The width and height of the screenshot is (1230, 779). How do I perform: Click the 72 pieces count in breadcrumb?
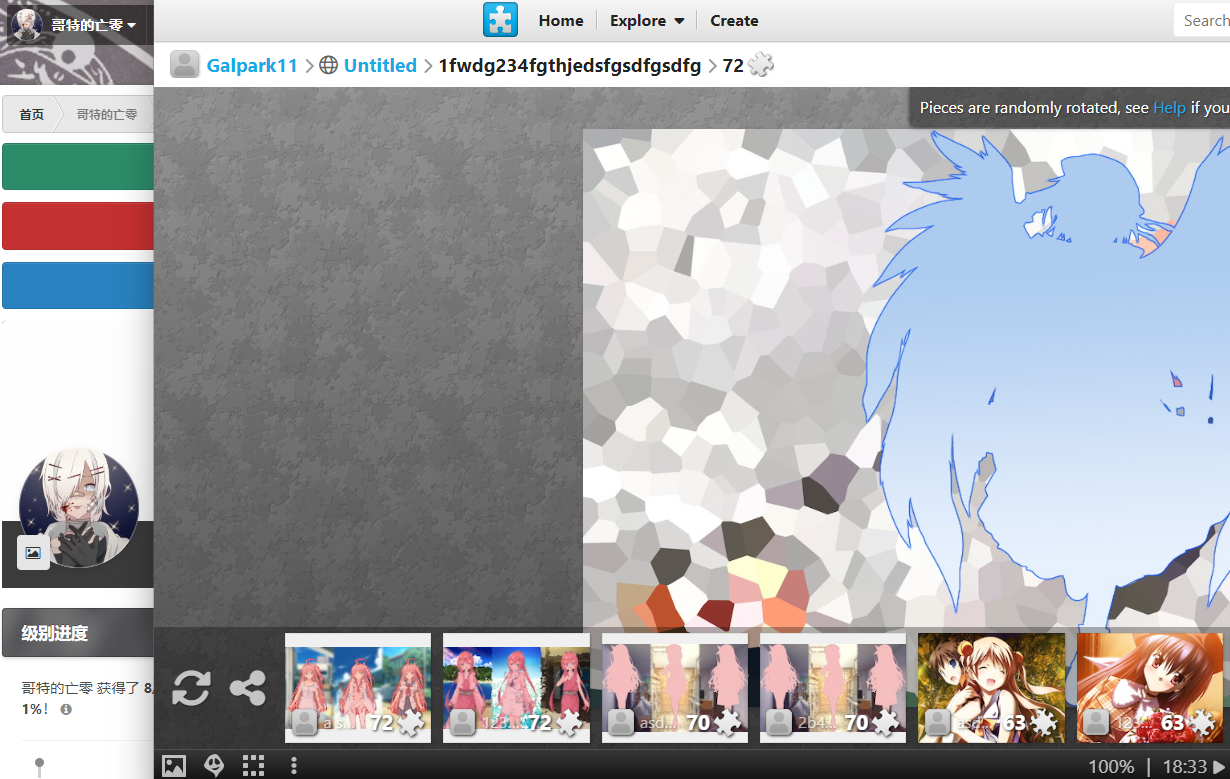pos(733,65)
